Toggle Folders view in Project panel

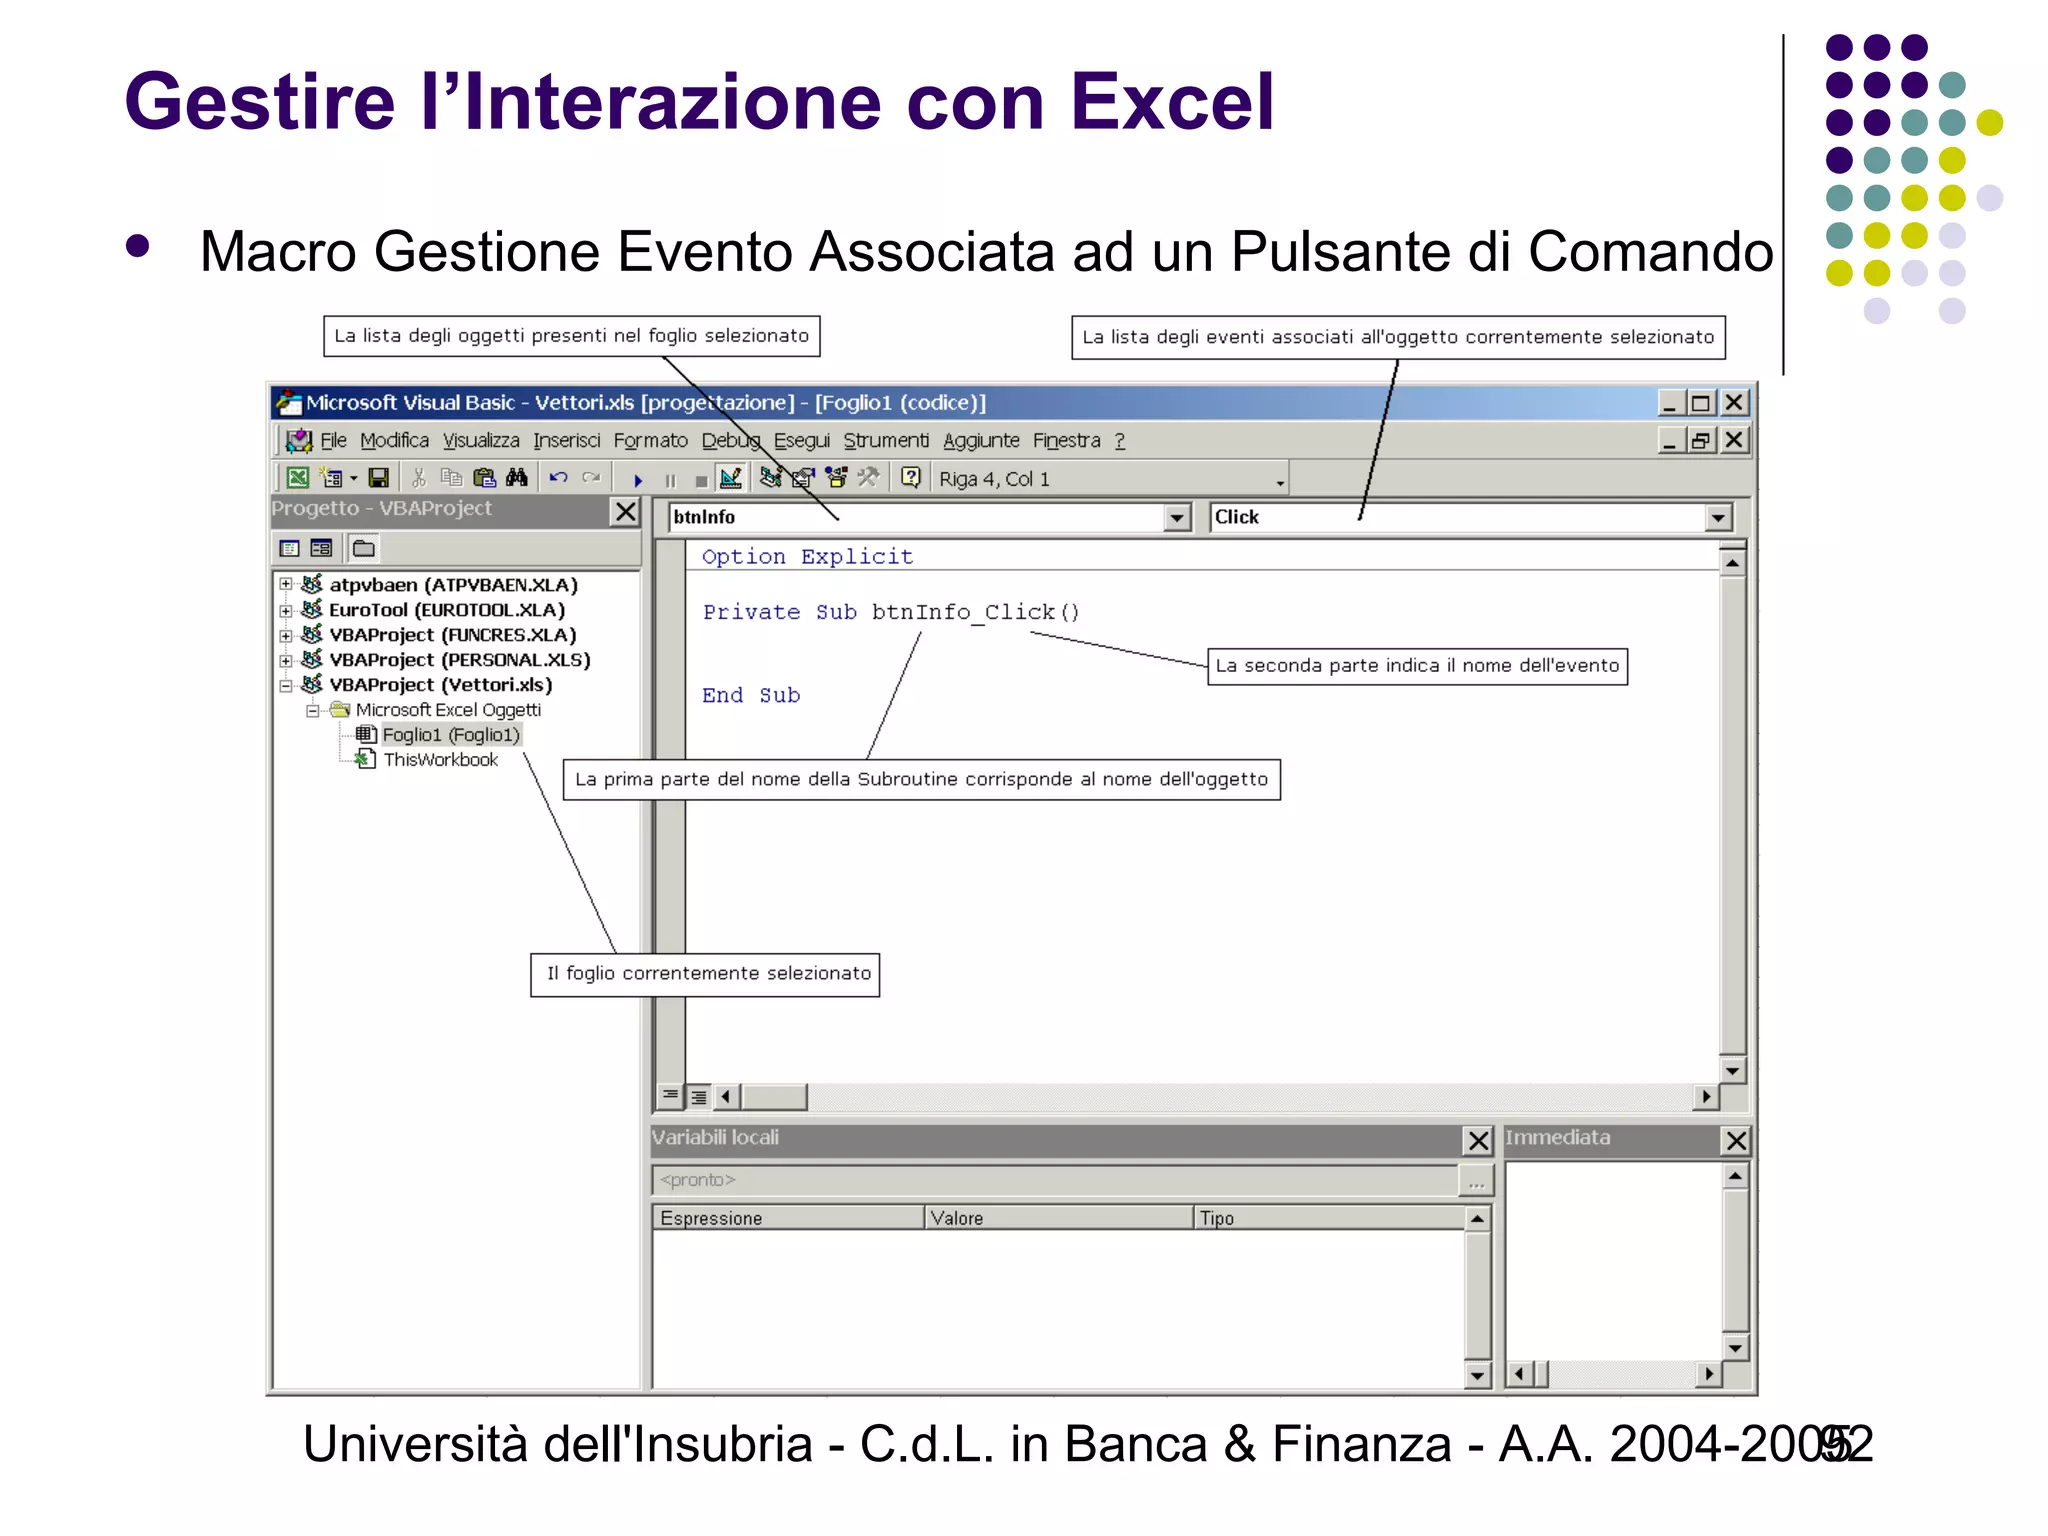point(364,548)
